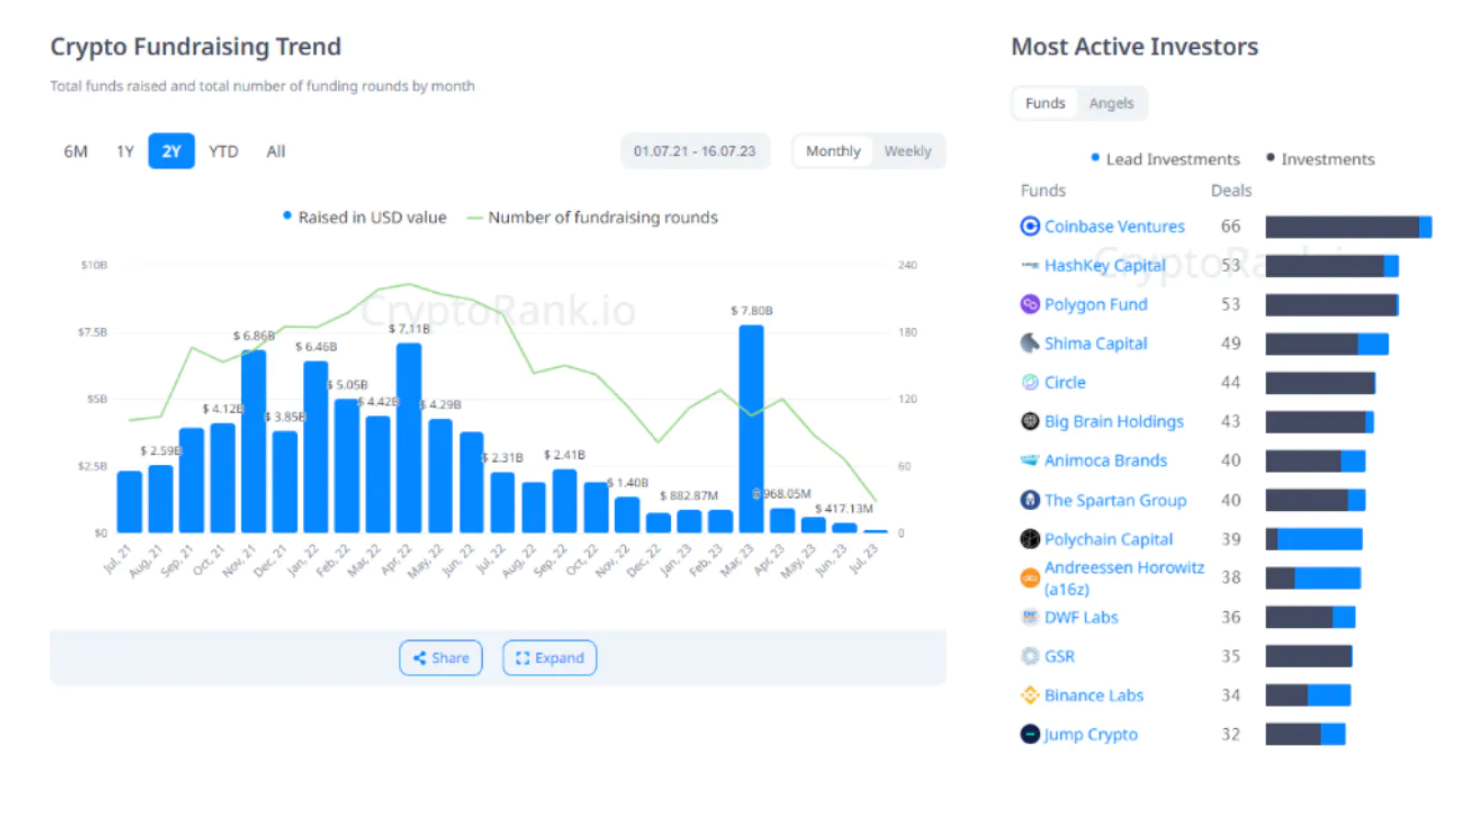Click the Circle logo icon
The width and height of the screenshot is (1478, 814).
tap(1029, 382)
